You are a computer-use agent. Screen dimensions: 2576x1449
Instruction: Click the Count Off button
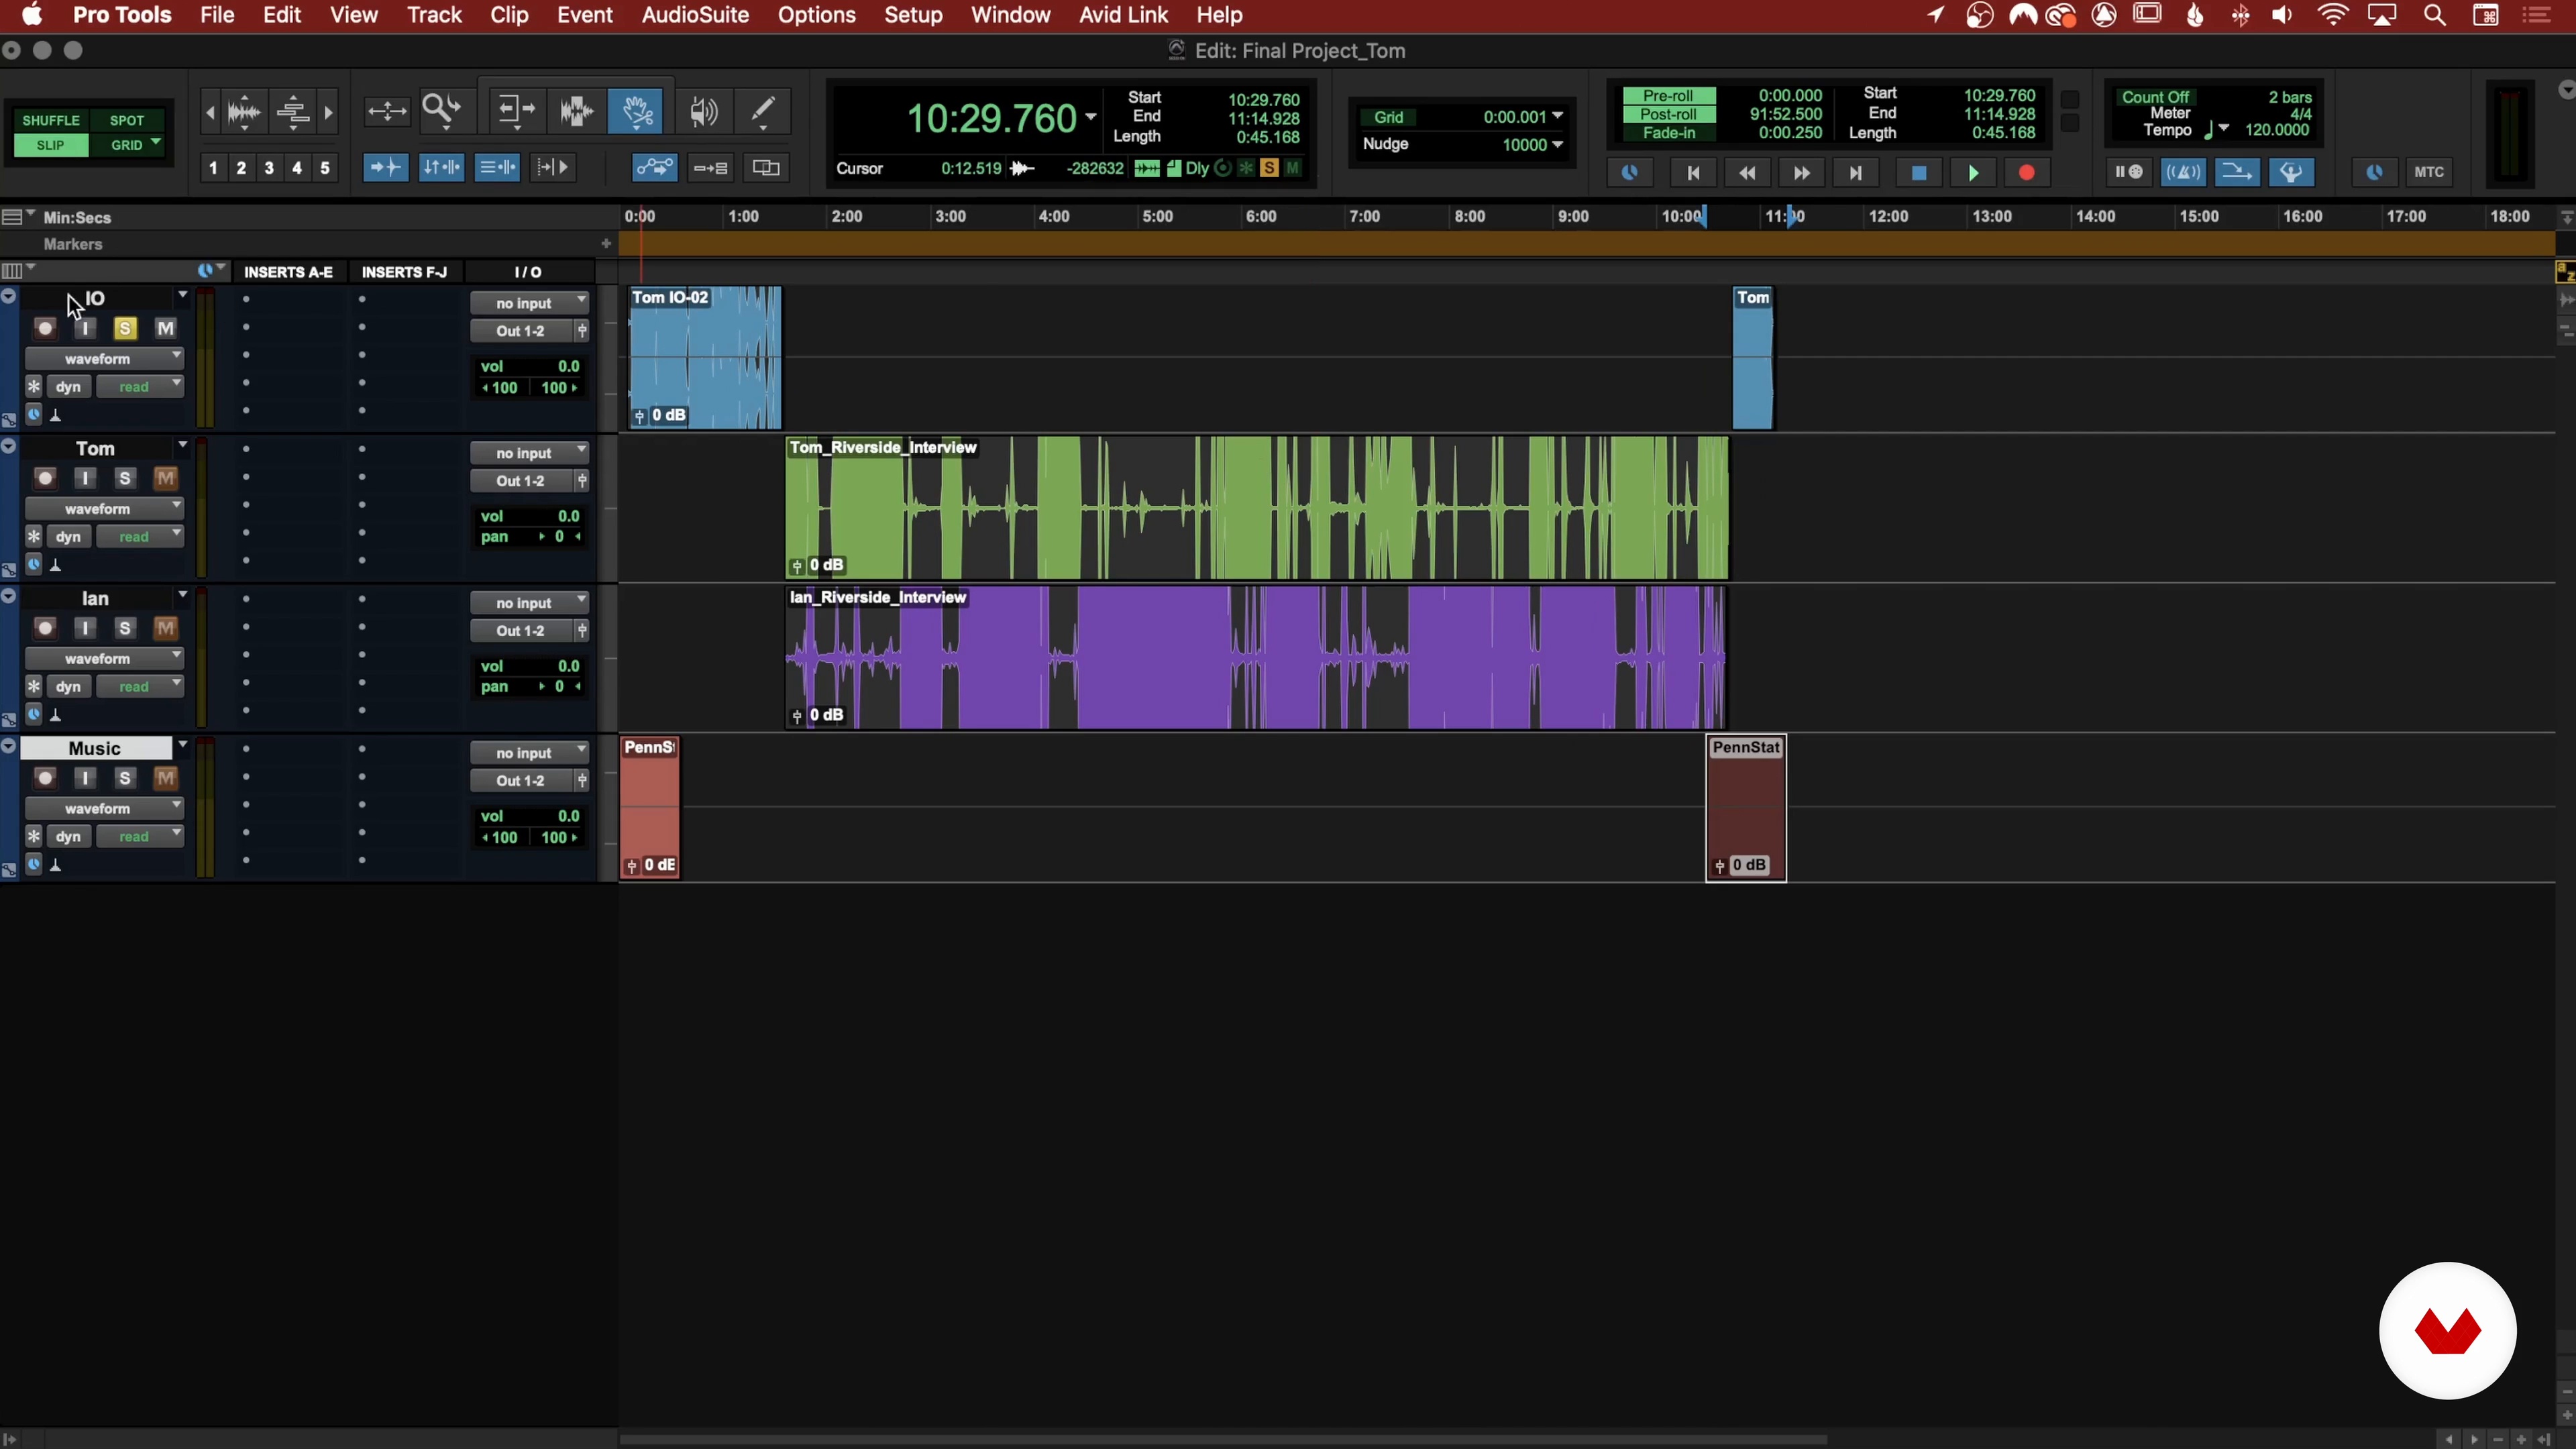coord(2155,97)
